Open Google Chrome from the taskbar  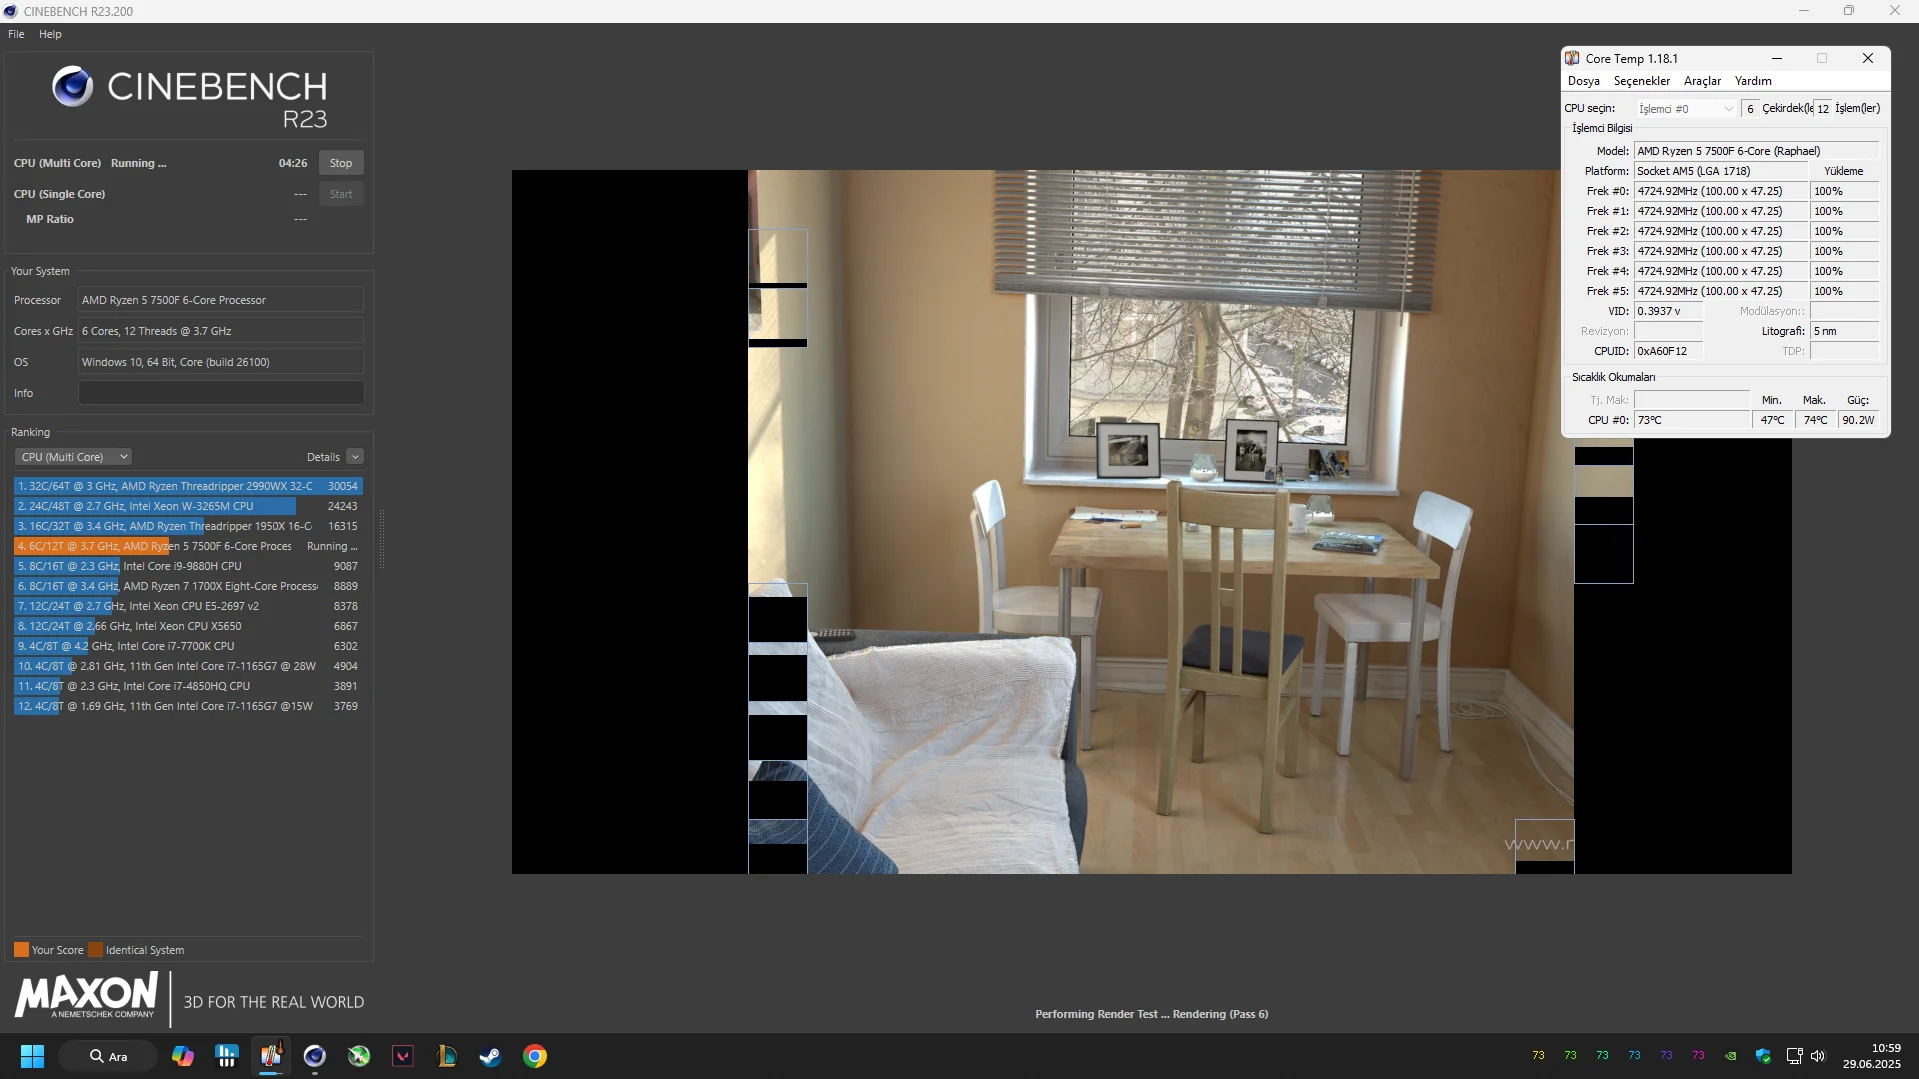(x=535, y=1056)
